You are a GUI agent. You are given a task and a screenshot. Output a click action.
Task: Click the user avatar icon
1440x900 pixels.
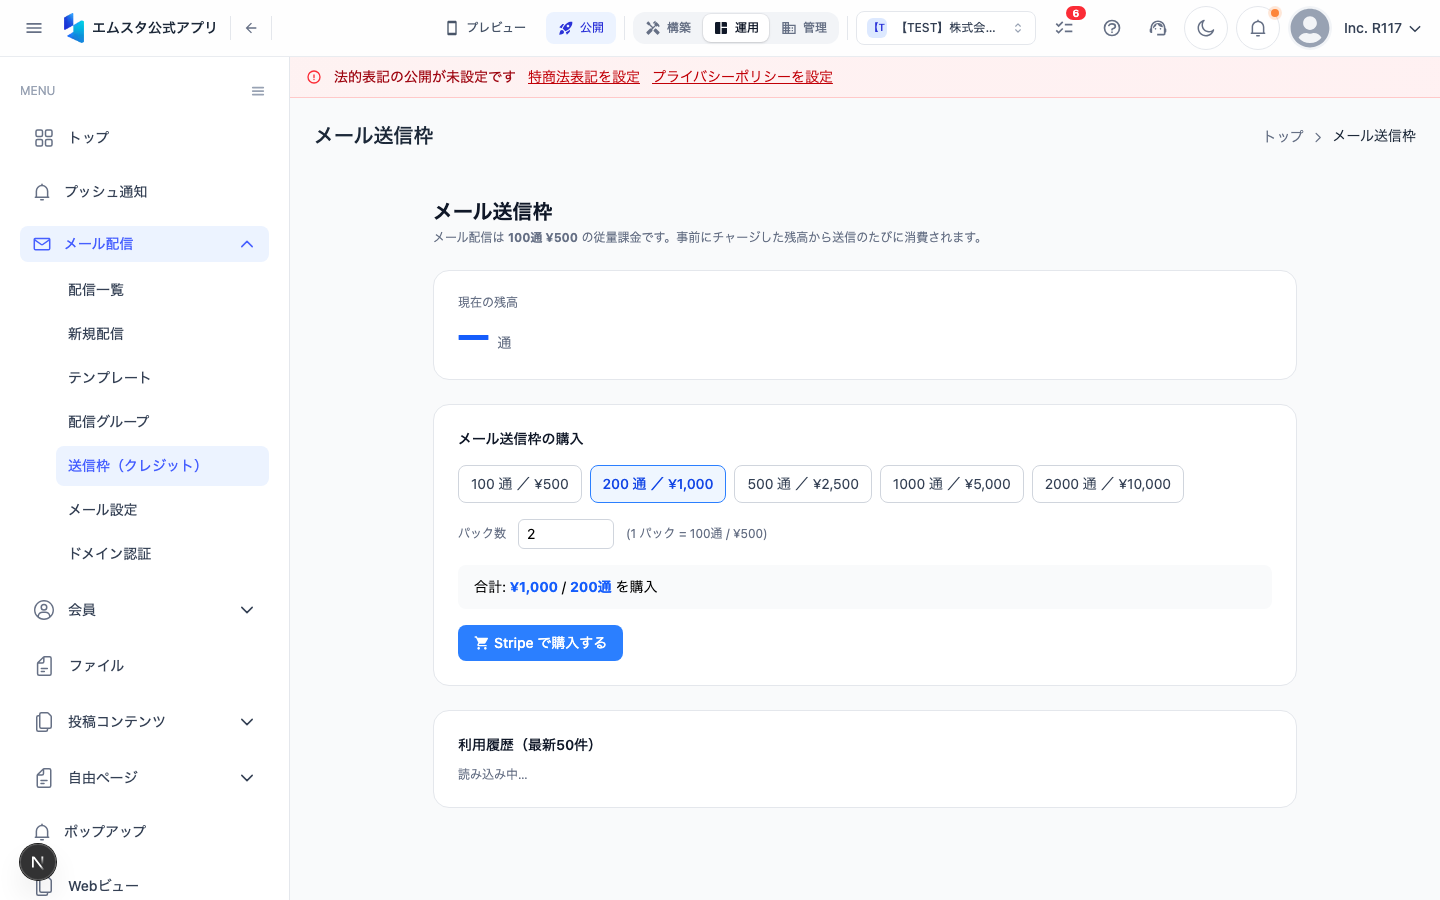[1310, 28]
